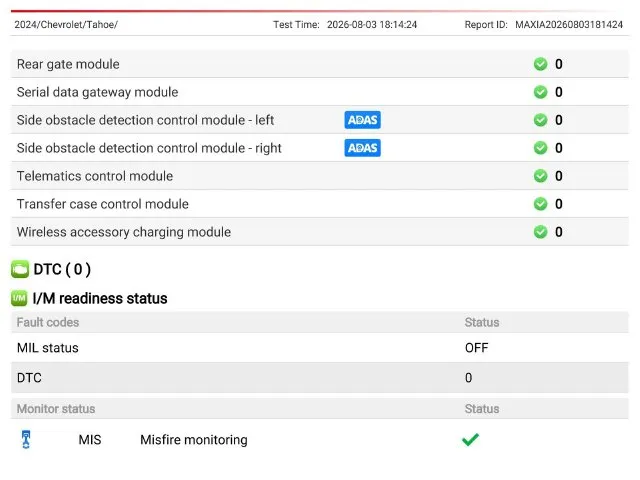Click the I/M readiness status heading
This screenshot has width=640, height=480.
pyautogui.click(x=100, y=298)
